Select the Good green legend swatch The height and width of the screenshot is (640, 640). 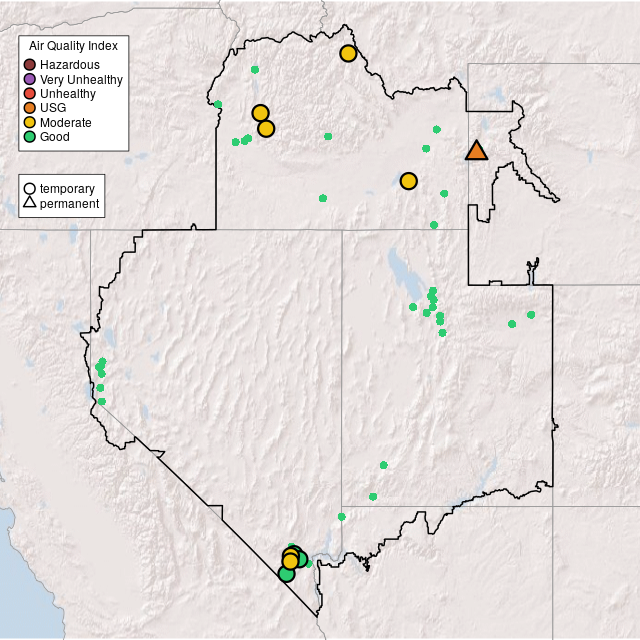(x=30, y=136)
